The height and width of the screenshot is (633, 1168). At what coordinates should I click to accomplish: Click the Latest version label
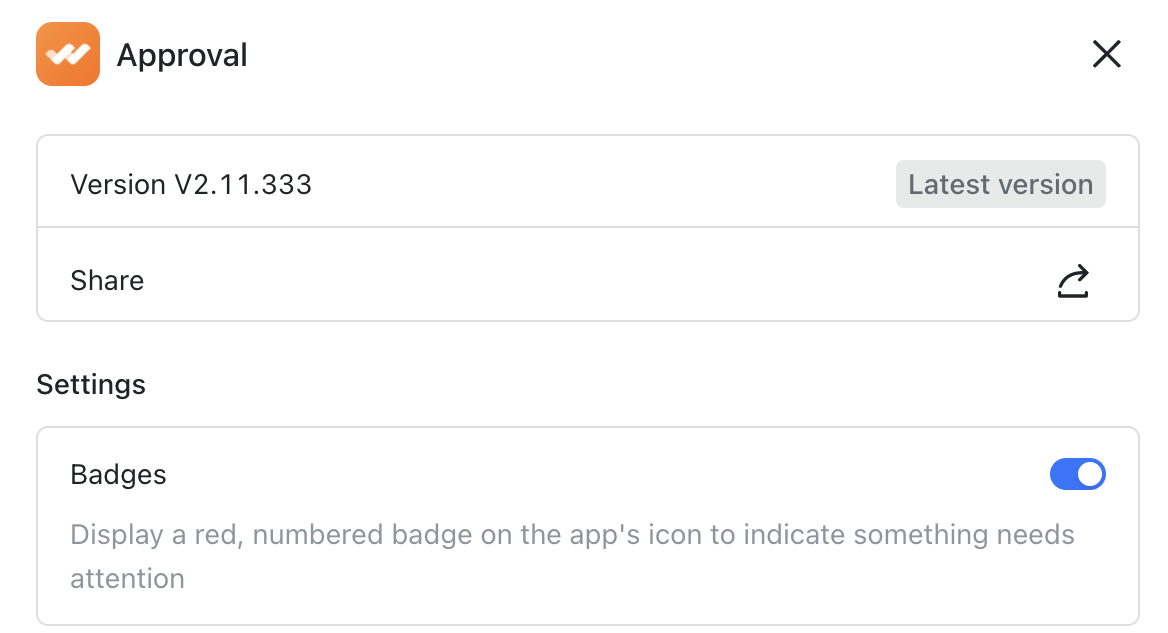(1000, 184)
